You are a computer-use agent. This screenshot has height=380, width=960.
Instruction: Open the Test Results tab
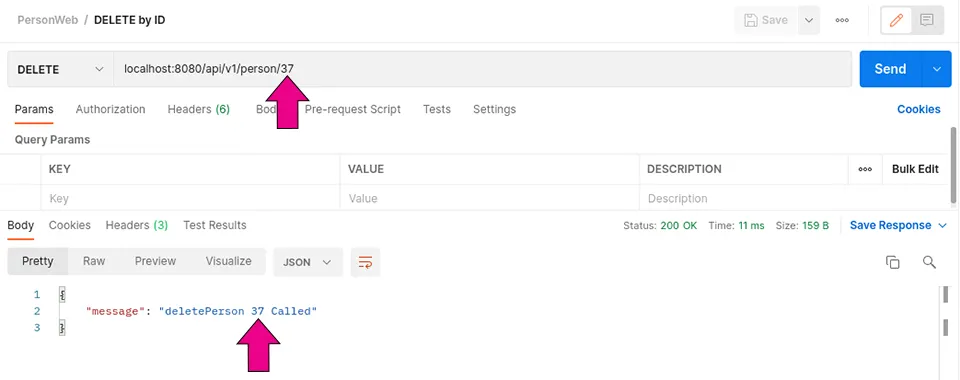(215, 225)
